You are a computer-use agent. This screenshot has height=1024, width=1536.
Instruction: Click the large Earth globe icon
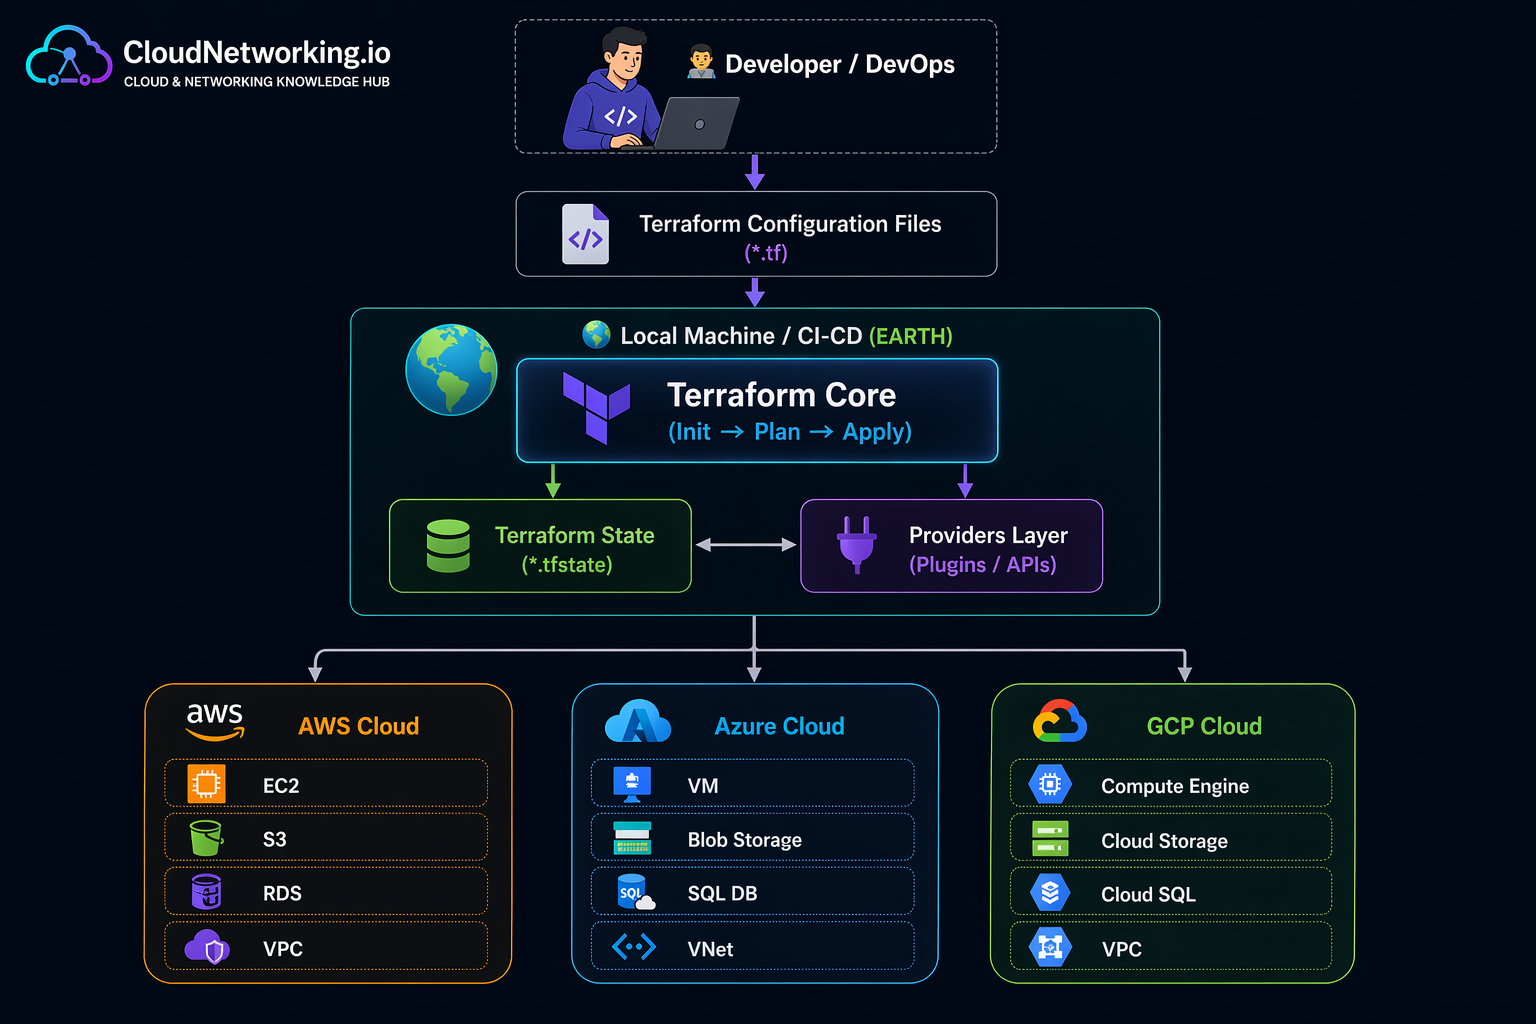pyautogui.click(x=451, y=369)
